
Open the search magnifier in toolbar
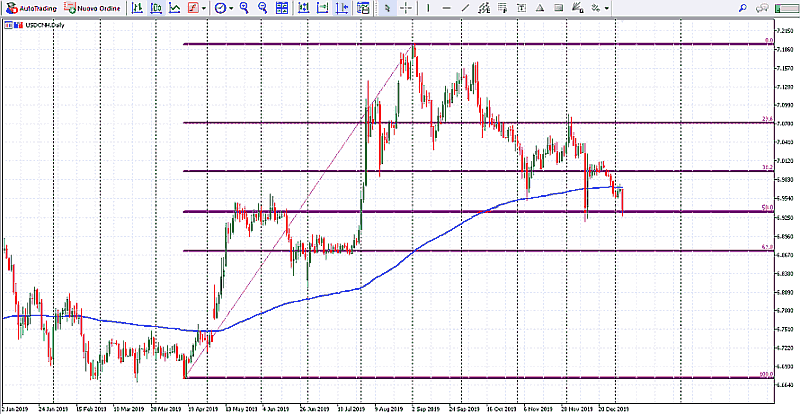(x=743, y=8)
